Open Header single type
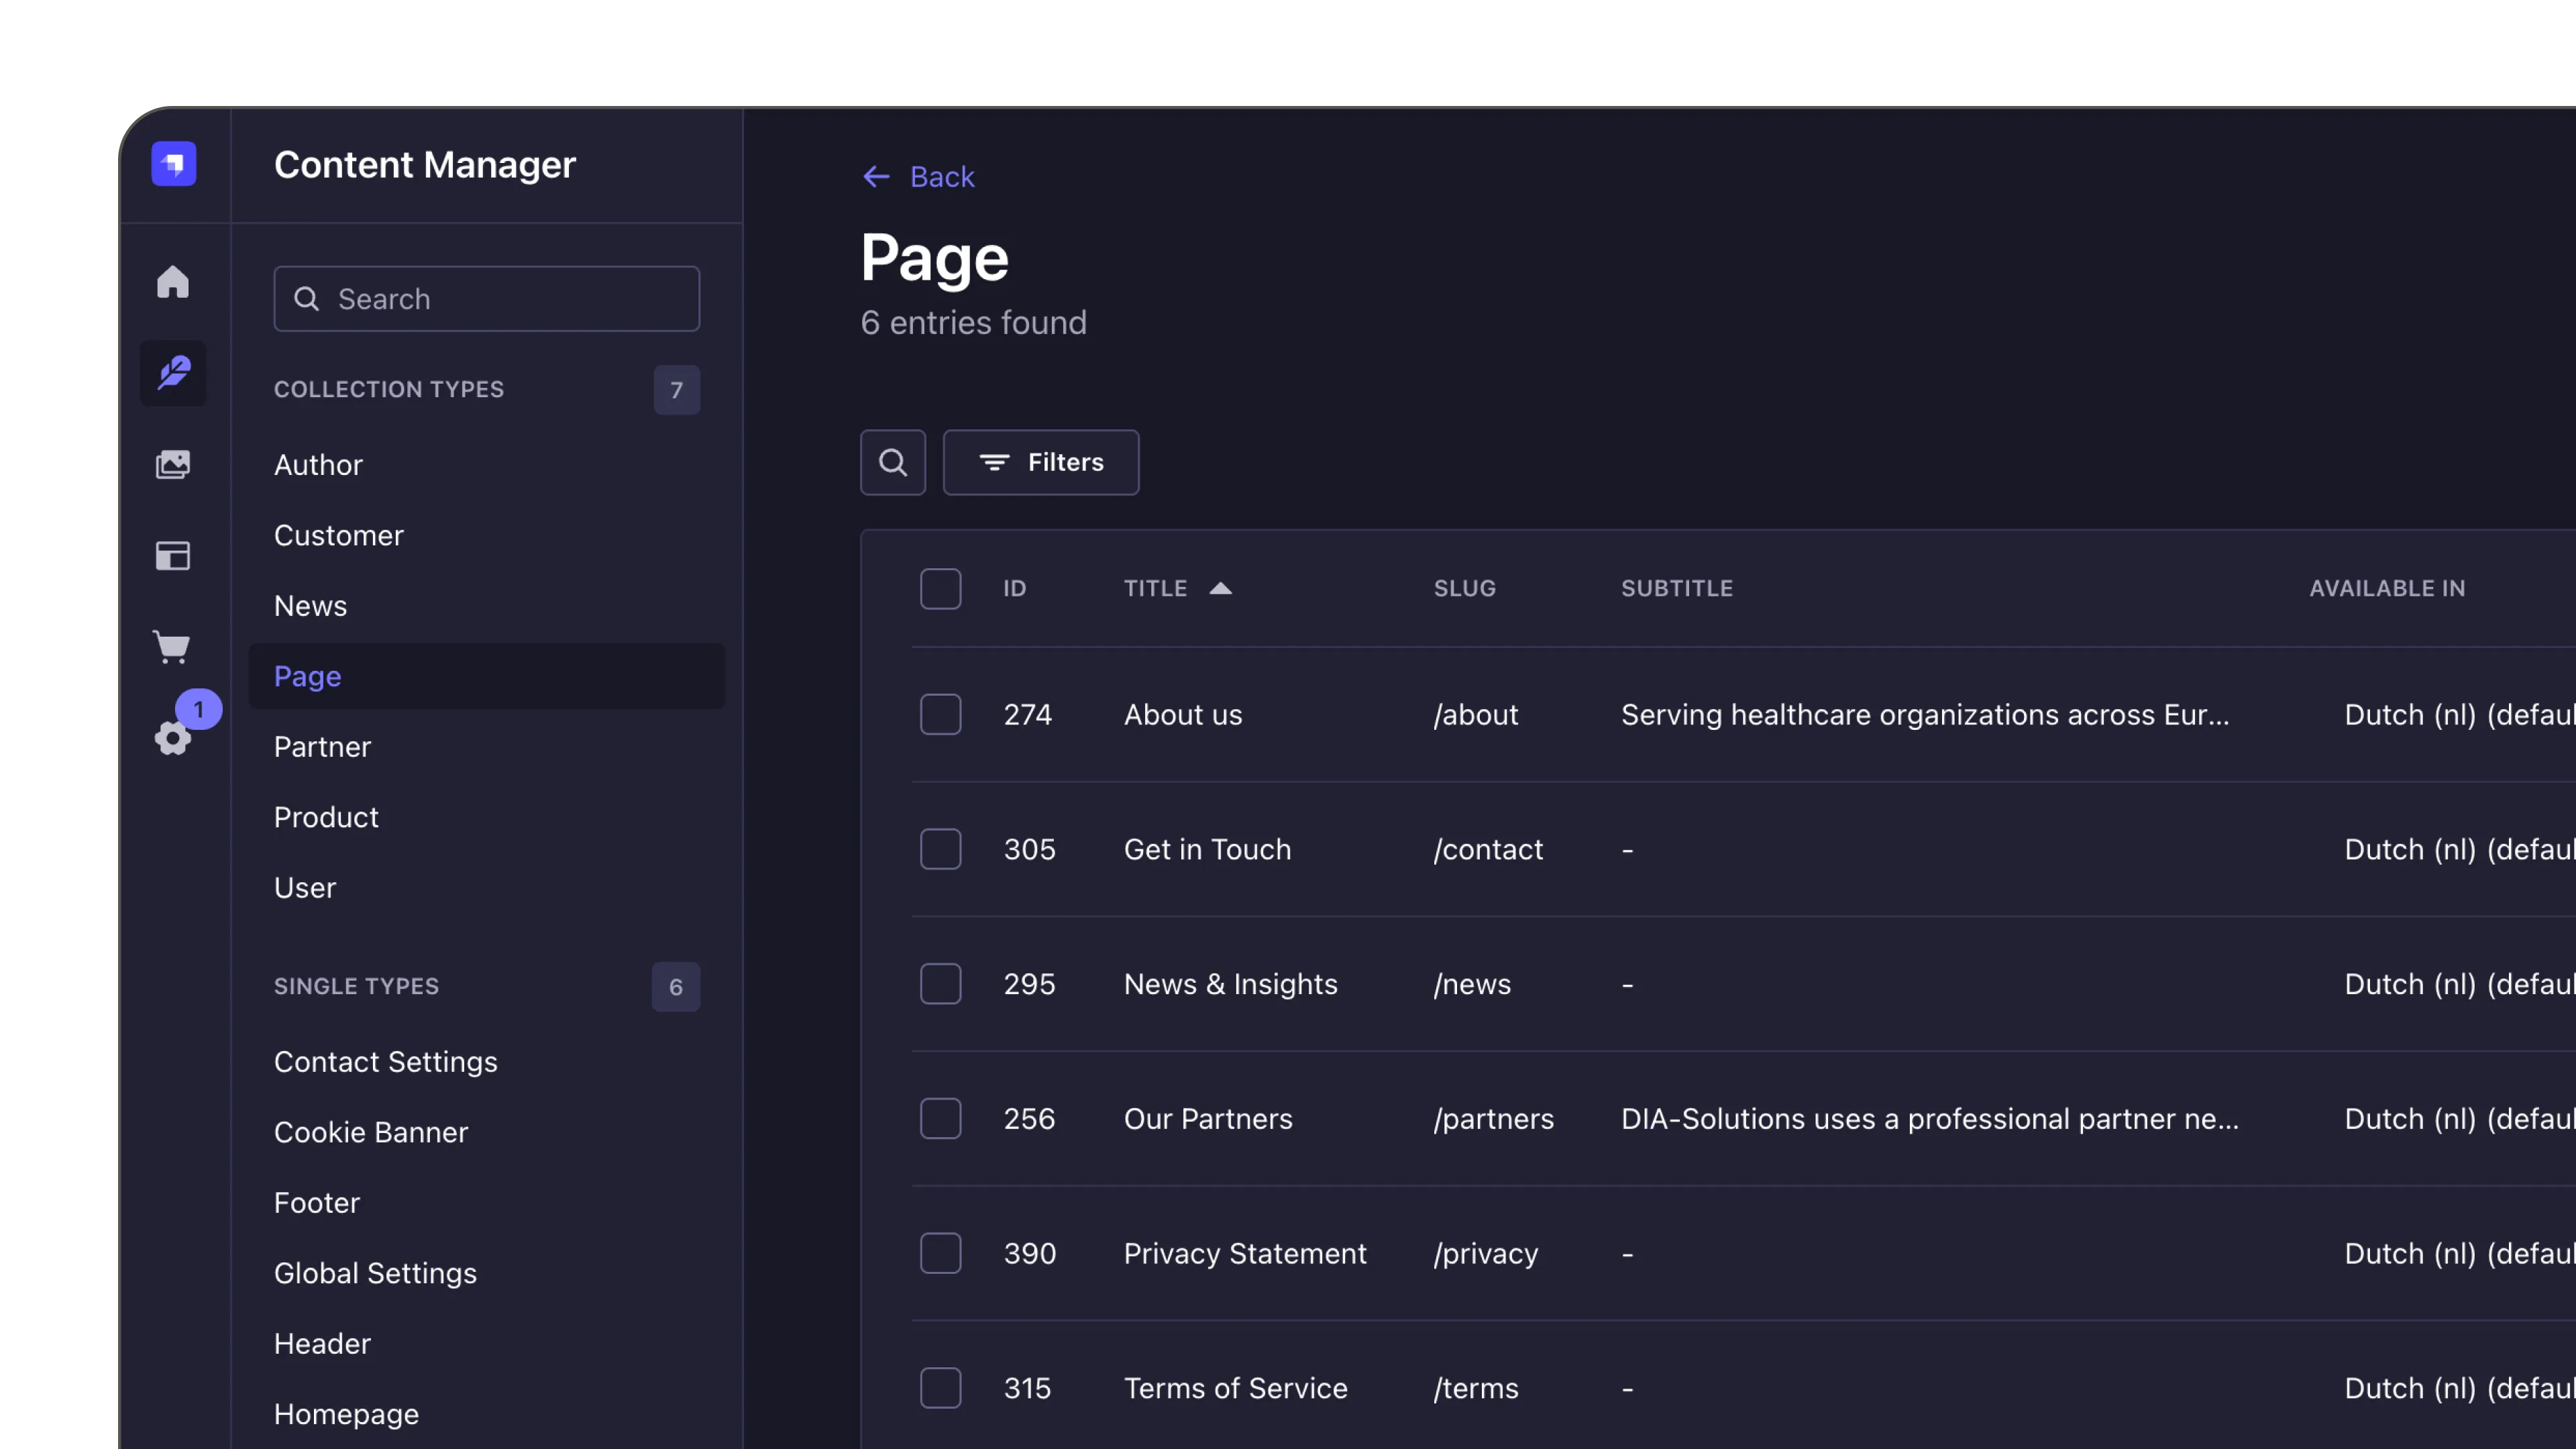This screenshot has width=2576, height=1449. tap(322, 1344)
